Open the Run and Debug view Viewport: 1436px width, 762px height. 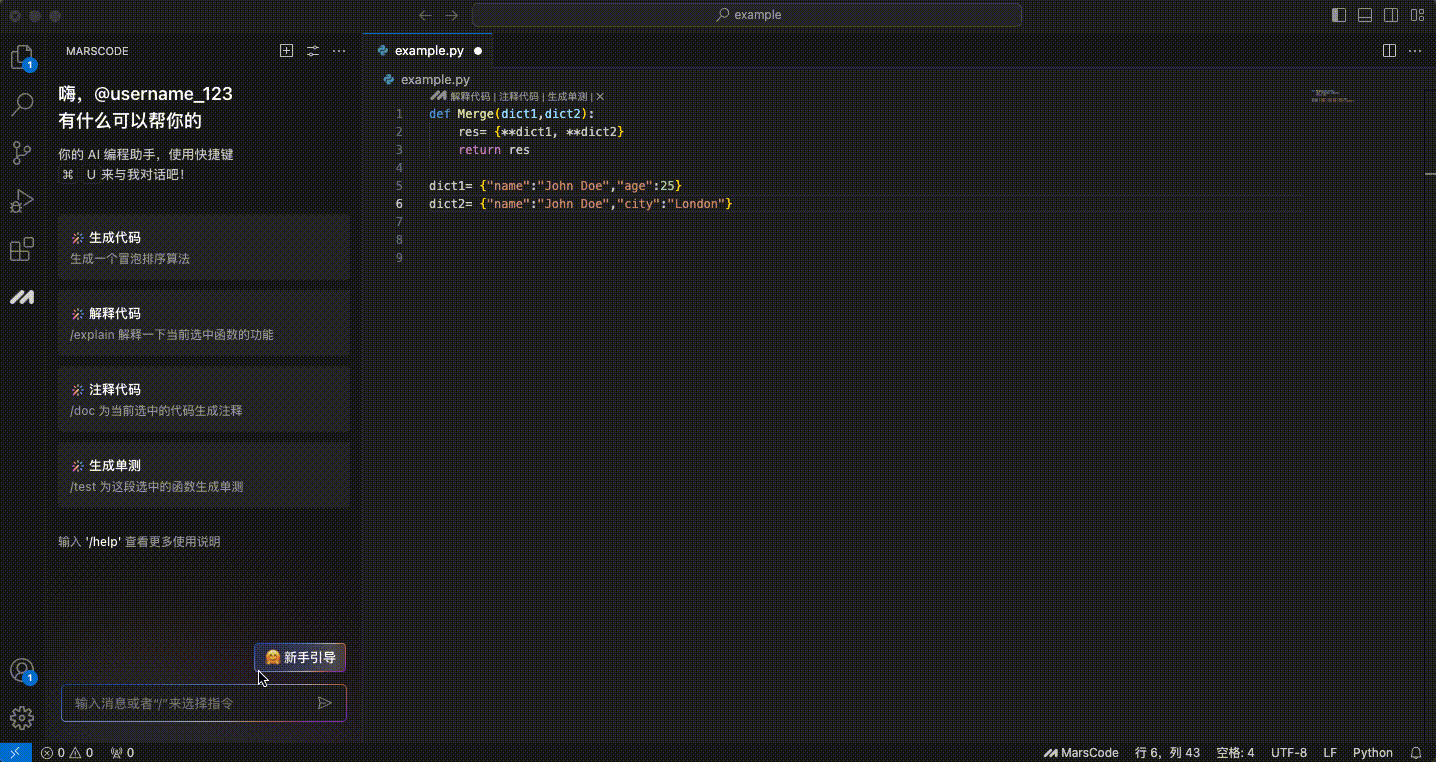[x=22, y=201]
